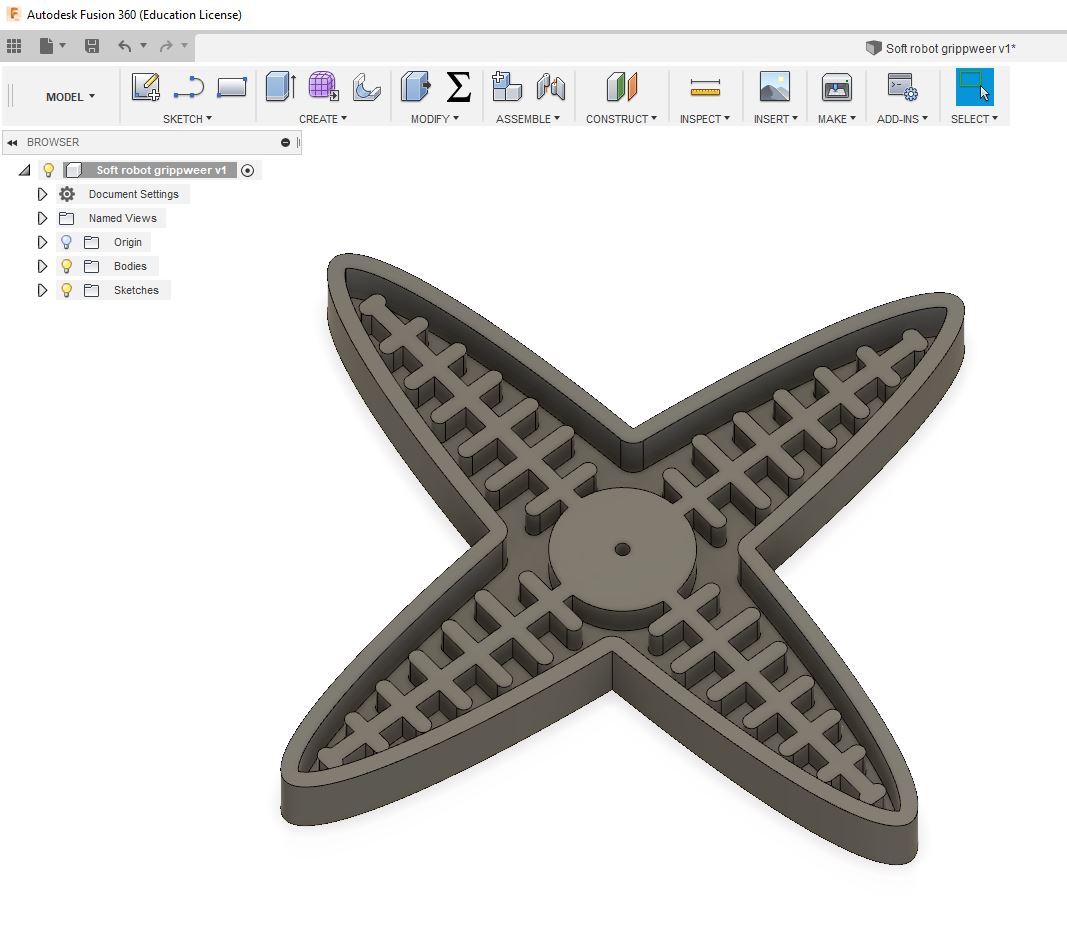Select the Offset Plane construct tool
The width and height of the screenshot is (1067, 934).
621,86
